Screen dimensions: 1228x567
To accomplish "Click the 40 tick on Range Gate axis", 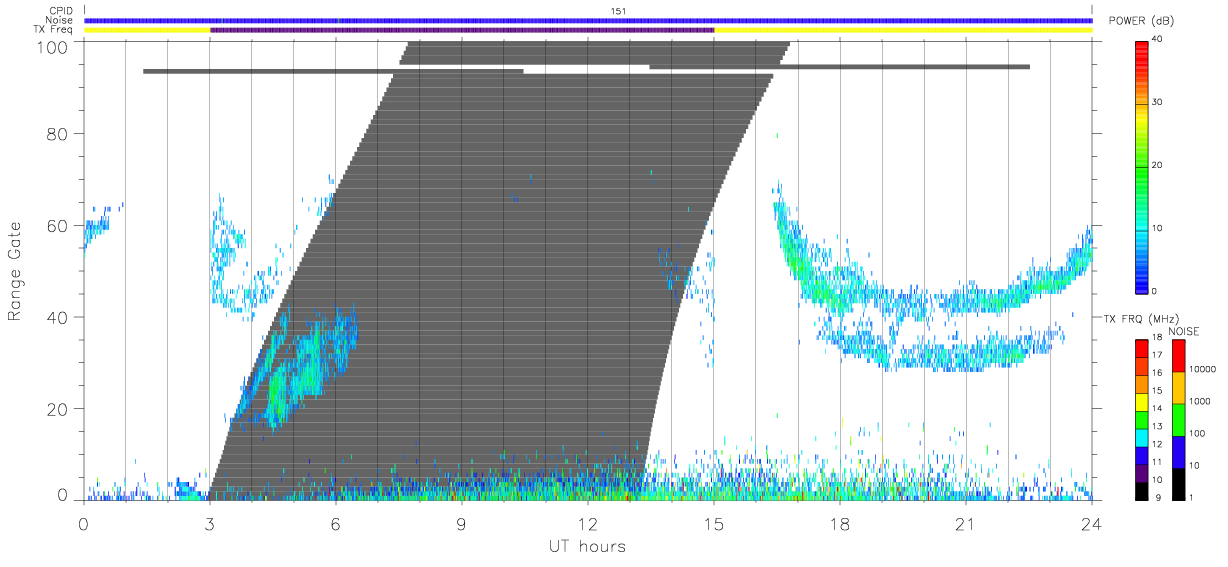I will pos(56,317).
